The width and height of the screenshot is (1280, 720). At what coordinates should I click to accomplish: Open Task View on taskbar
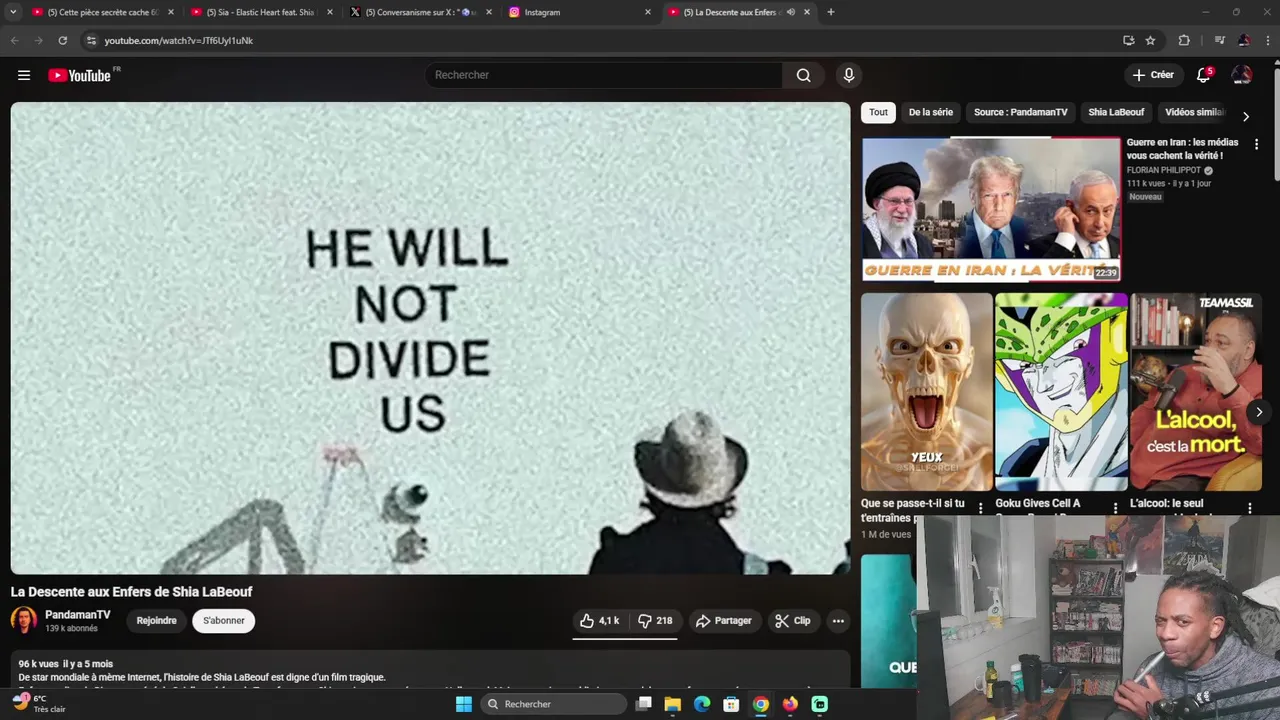coord(644,704)
